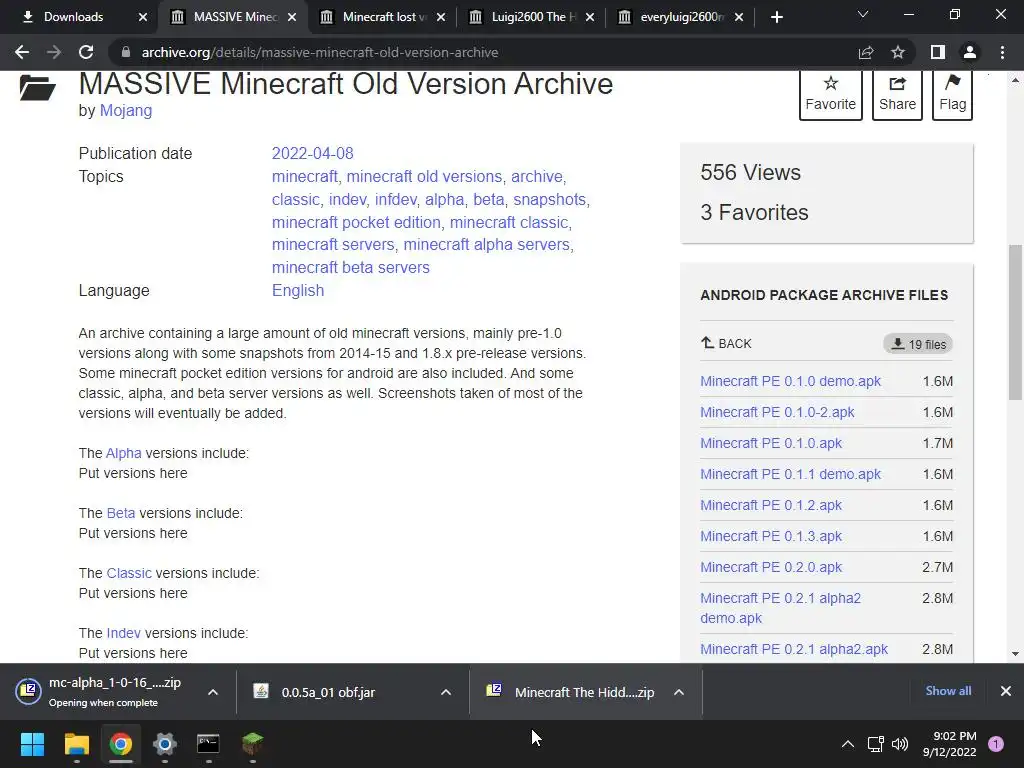
Task: Open the Minecraft grass block taskbar icon
Action: click(253, 744)
